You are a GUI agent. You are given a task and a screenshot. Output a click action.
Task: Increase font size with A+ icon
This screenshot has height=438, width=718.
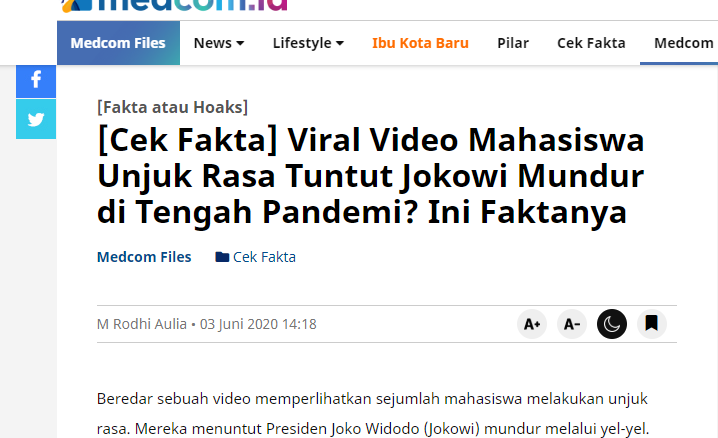(532, 324)
